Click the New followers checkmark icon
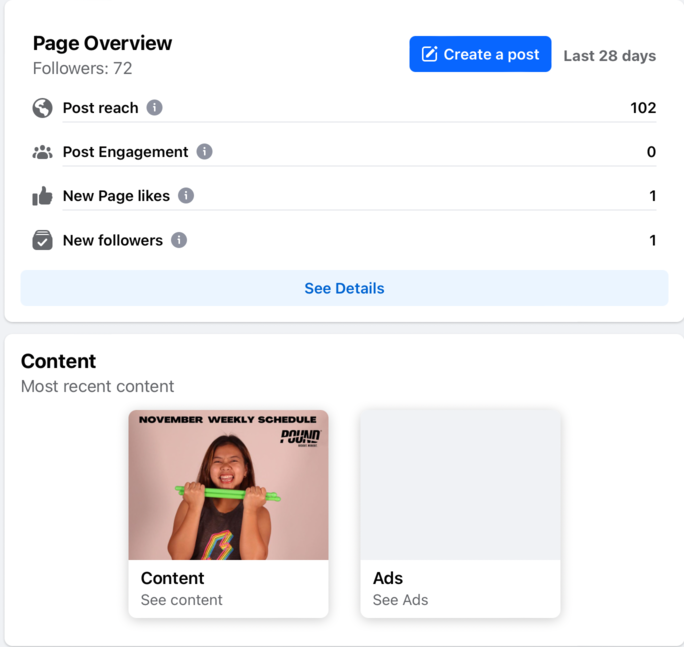The width and height of the screenshot is (684, 647). click(x=42, y=240)
